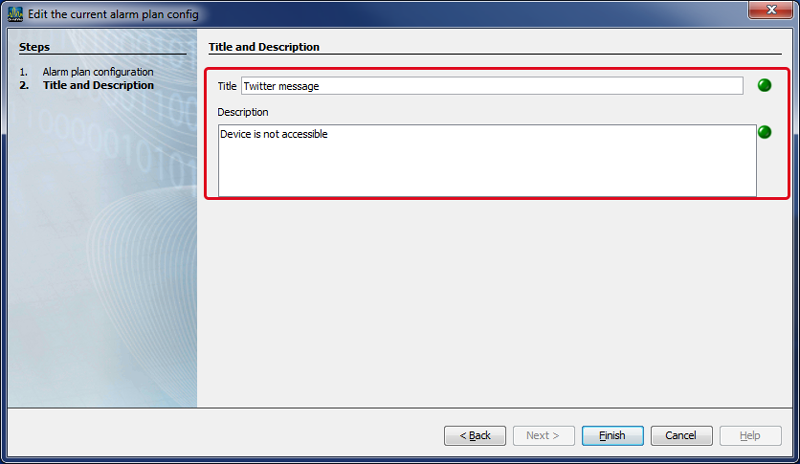Click the Title and Description panel heading

click(264, 47)
